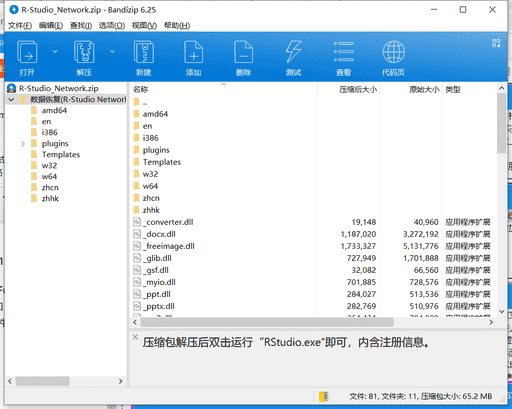Click tree panel horizontal scrollbar left arrow

point(10,381)
